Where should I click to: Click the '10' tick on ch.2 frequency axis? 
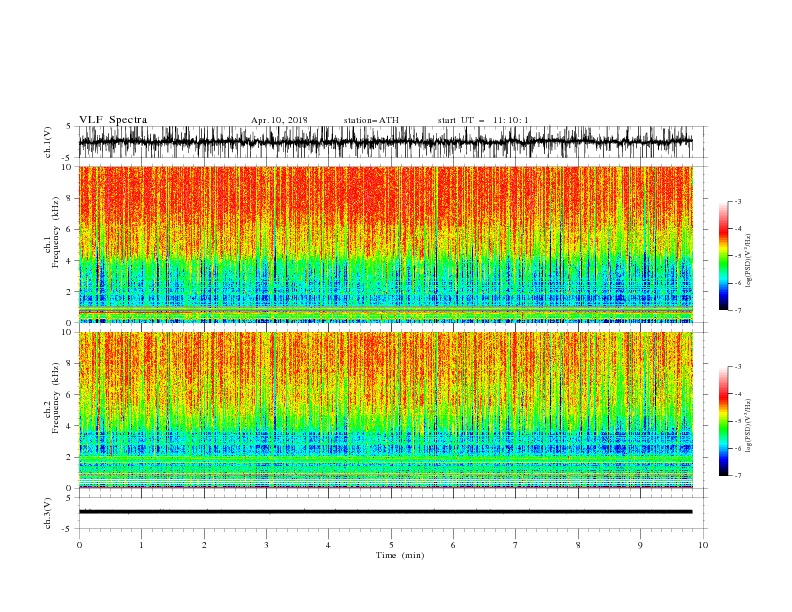pos(69,332)
